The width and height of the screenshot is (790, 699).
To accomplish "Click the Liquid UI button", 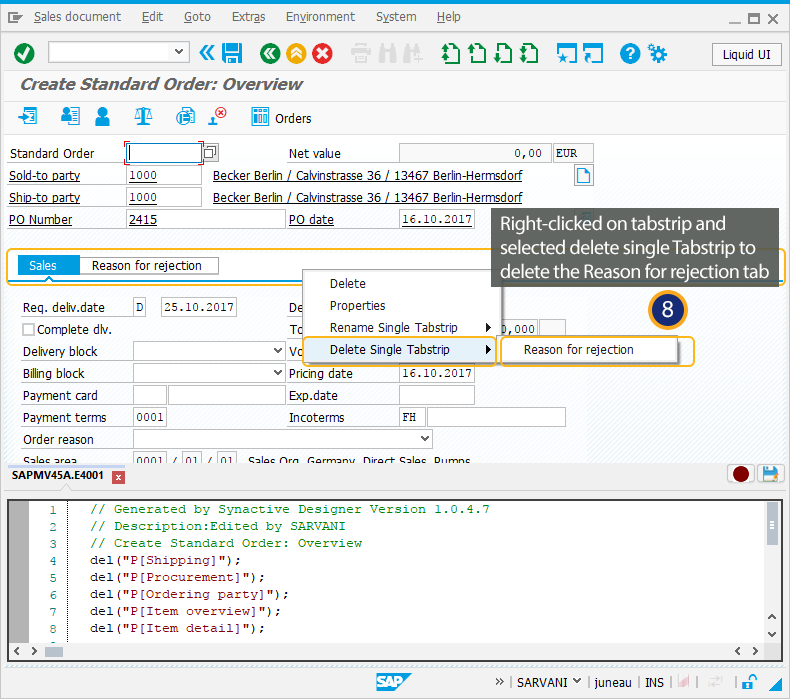I will pyautogui.click(x=746, y=54).
